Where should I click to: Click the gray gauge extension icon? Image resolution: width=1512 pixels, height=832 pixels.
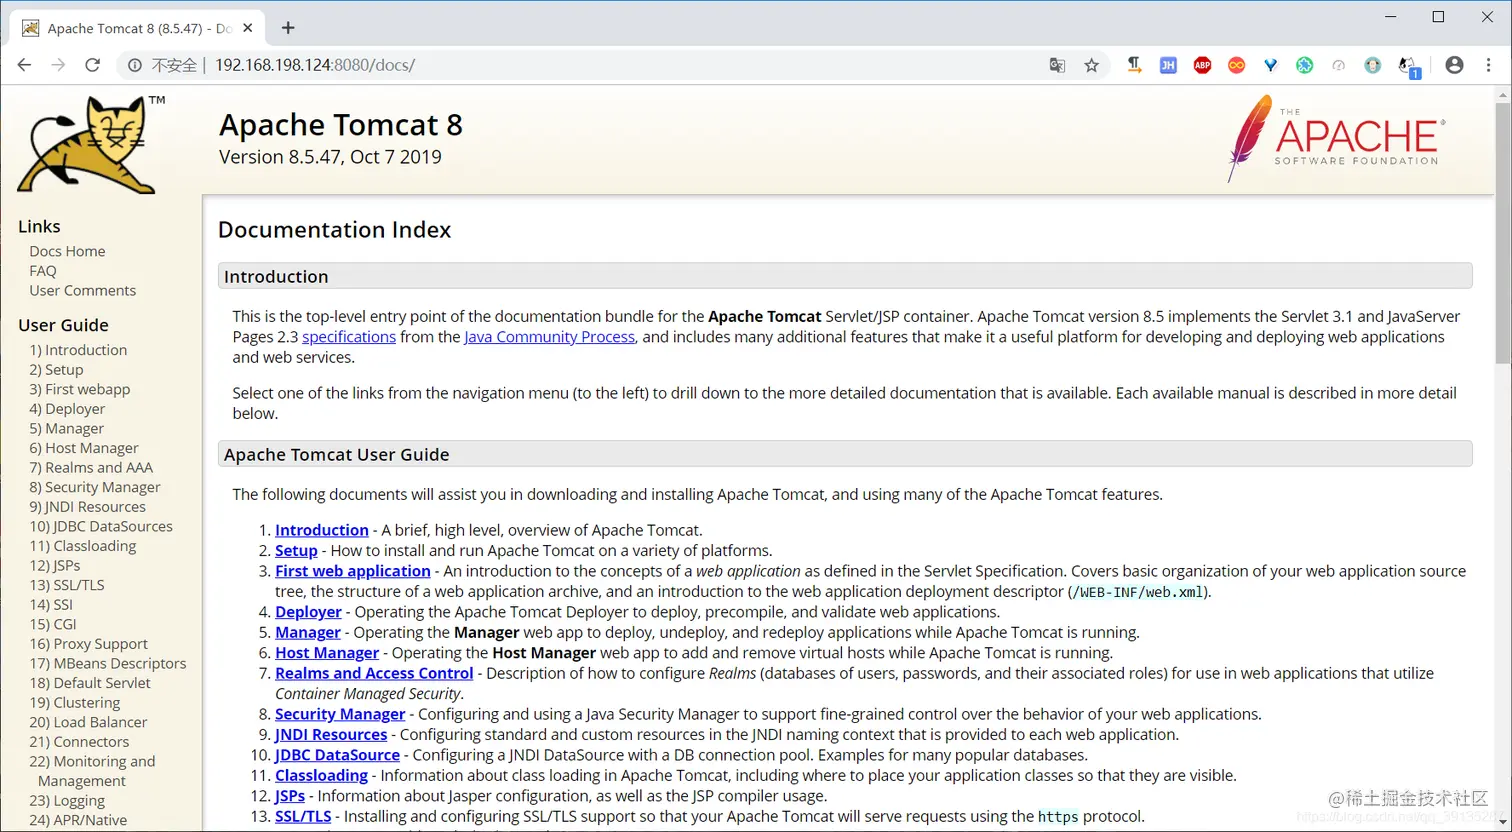1338,65
